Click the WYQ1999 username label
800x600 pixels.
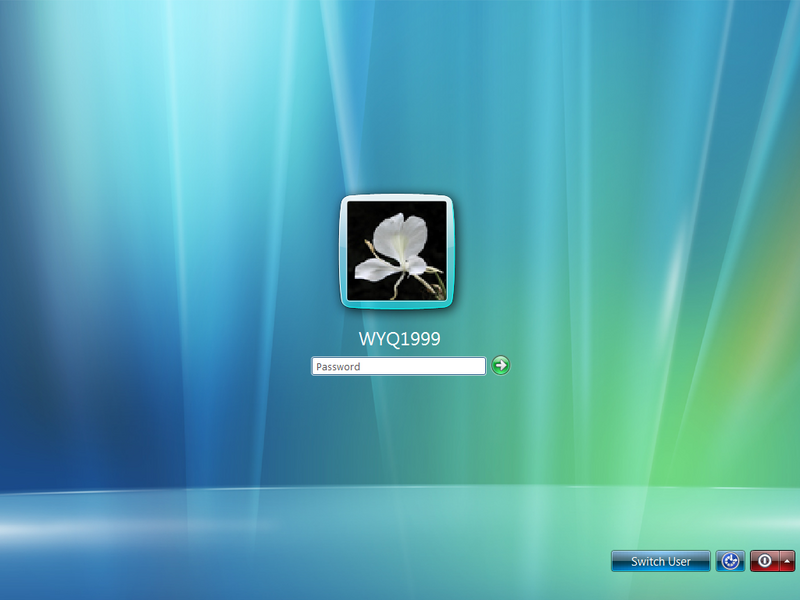tap(399, 339)
